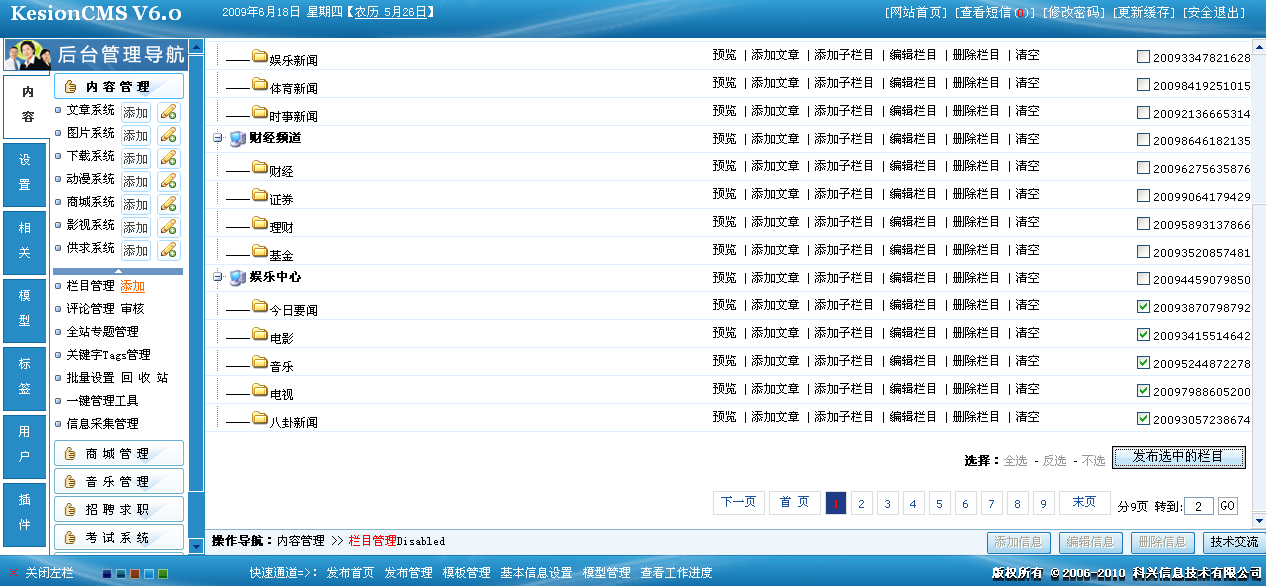Click the page number input field next to 转到
Image resolution: width=1266 pixels, height=586 pixels.
pyautogui.click(x=1198, y=506)
